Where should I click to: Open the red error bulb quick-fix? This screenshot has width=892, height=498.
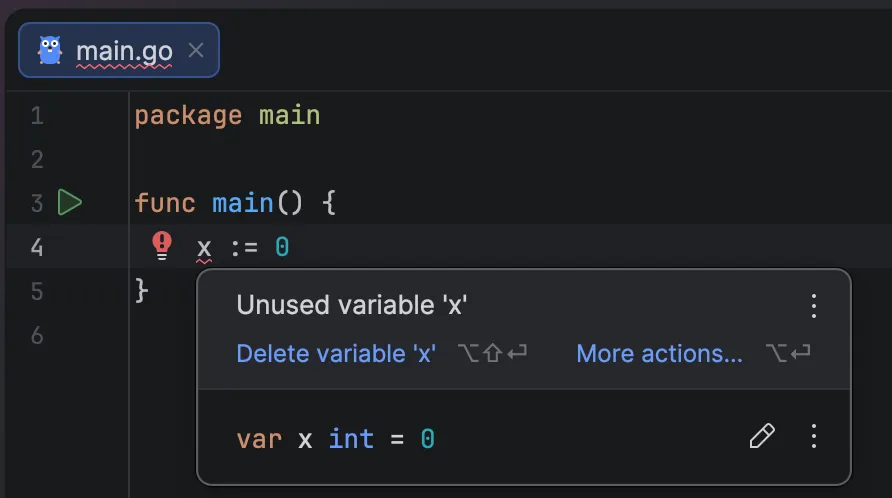point(162,245)
